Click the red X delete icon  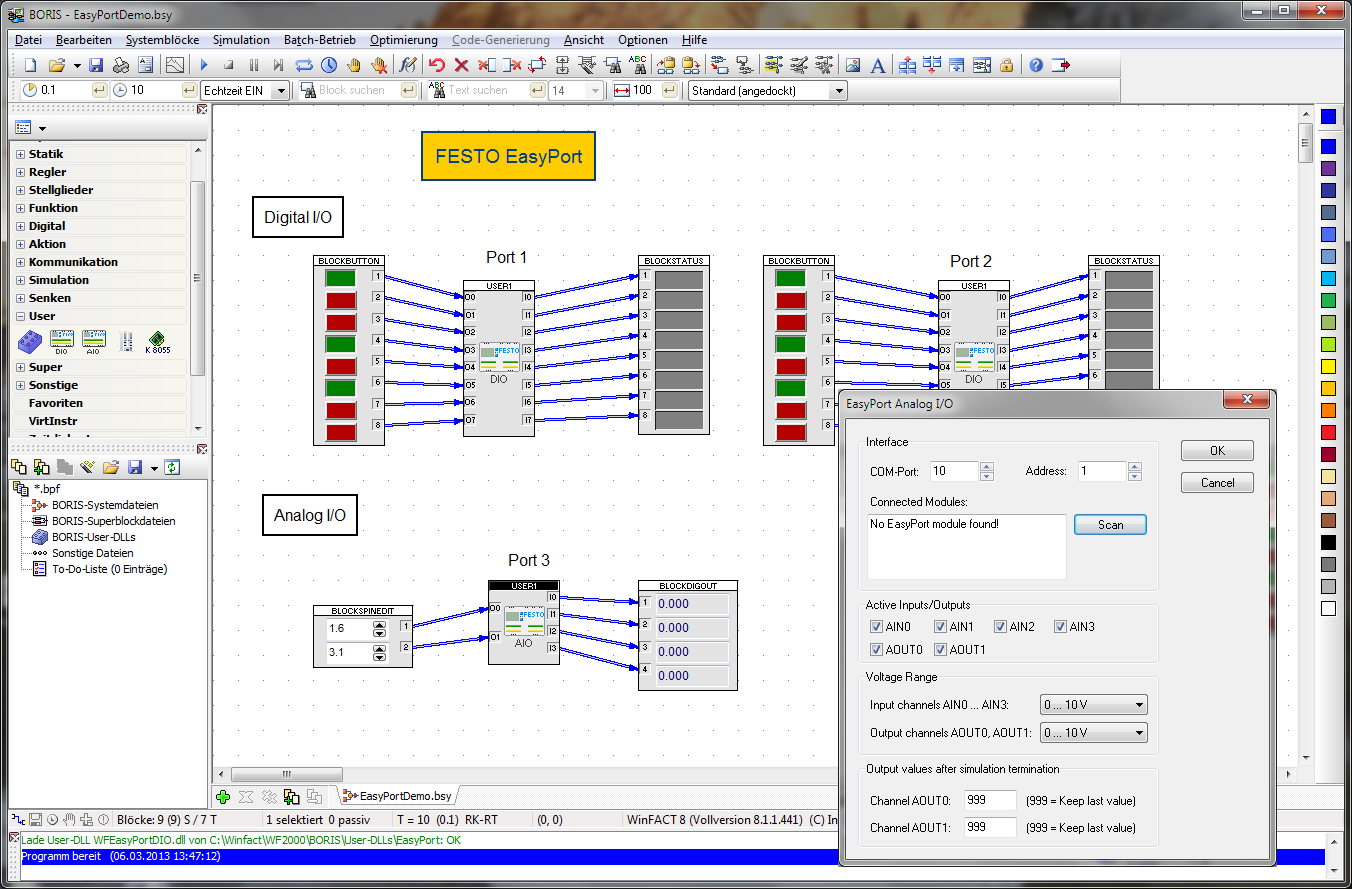coord(461,65)
